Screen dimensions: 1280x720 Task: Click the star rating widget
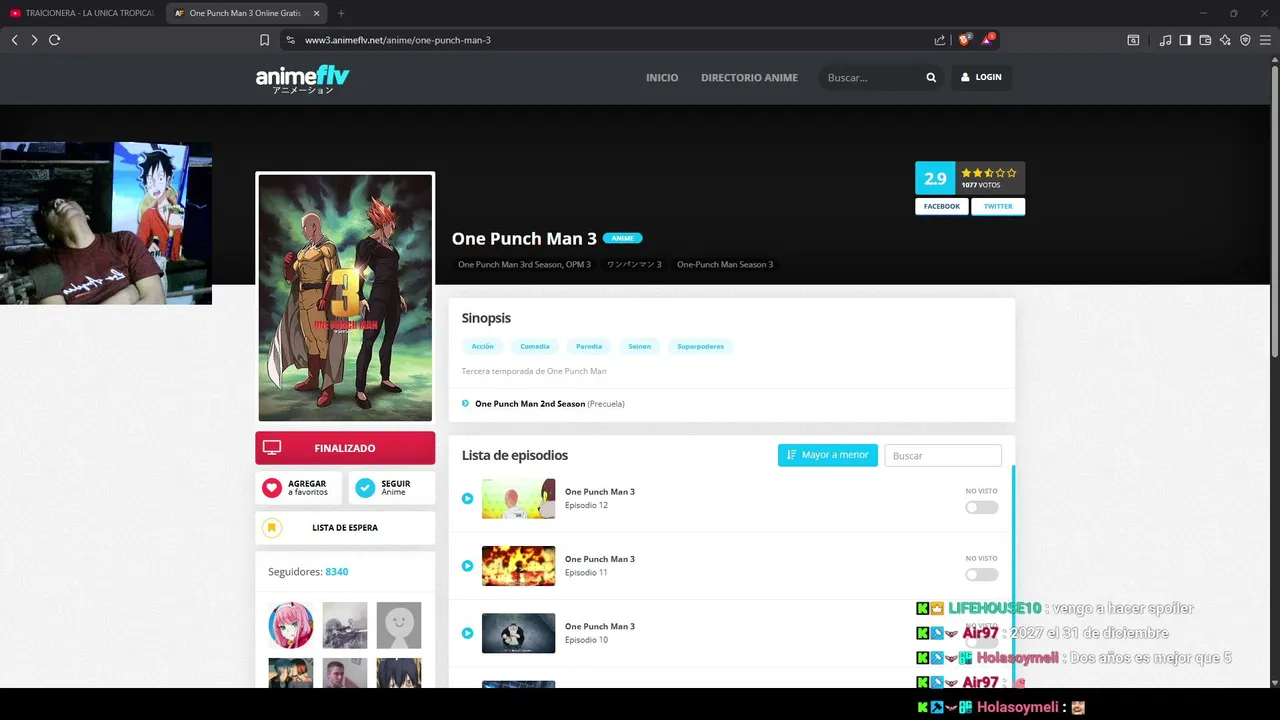[989, 173]
